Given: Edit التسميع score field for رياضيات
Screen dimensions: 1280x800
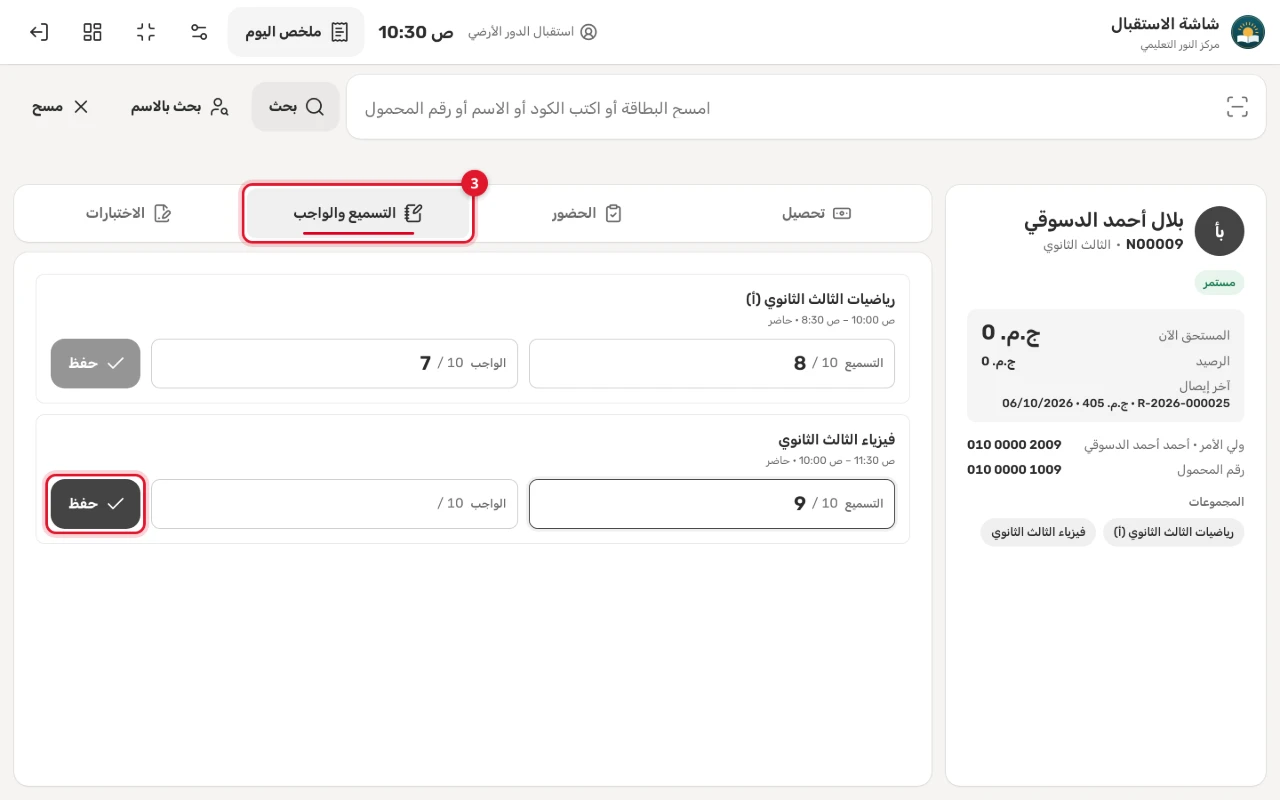Looking at the screenshot, I should pos(712,363).
